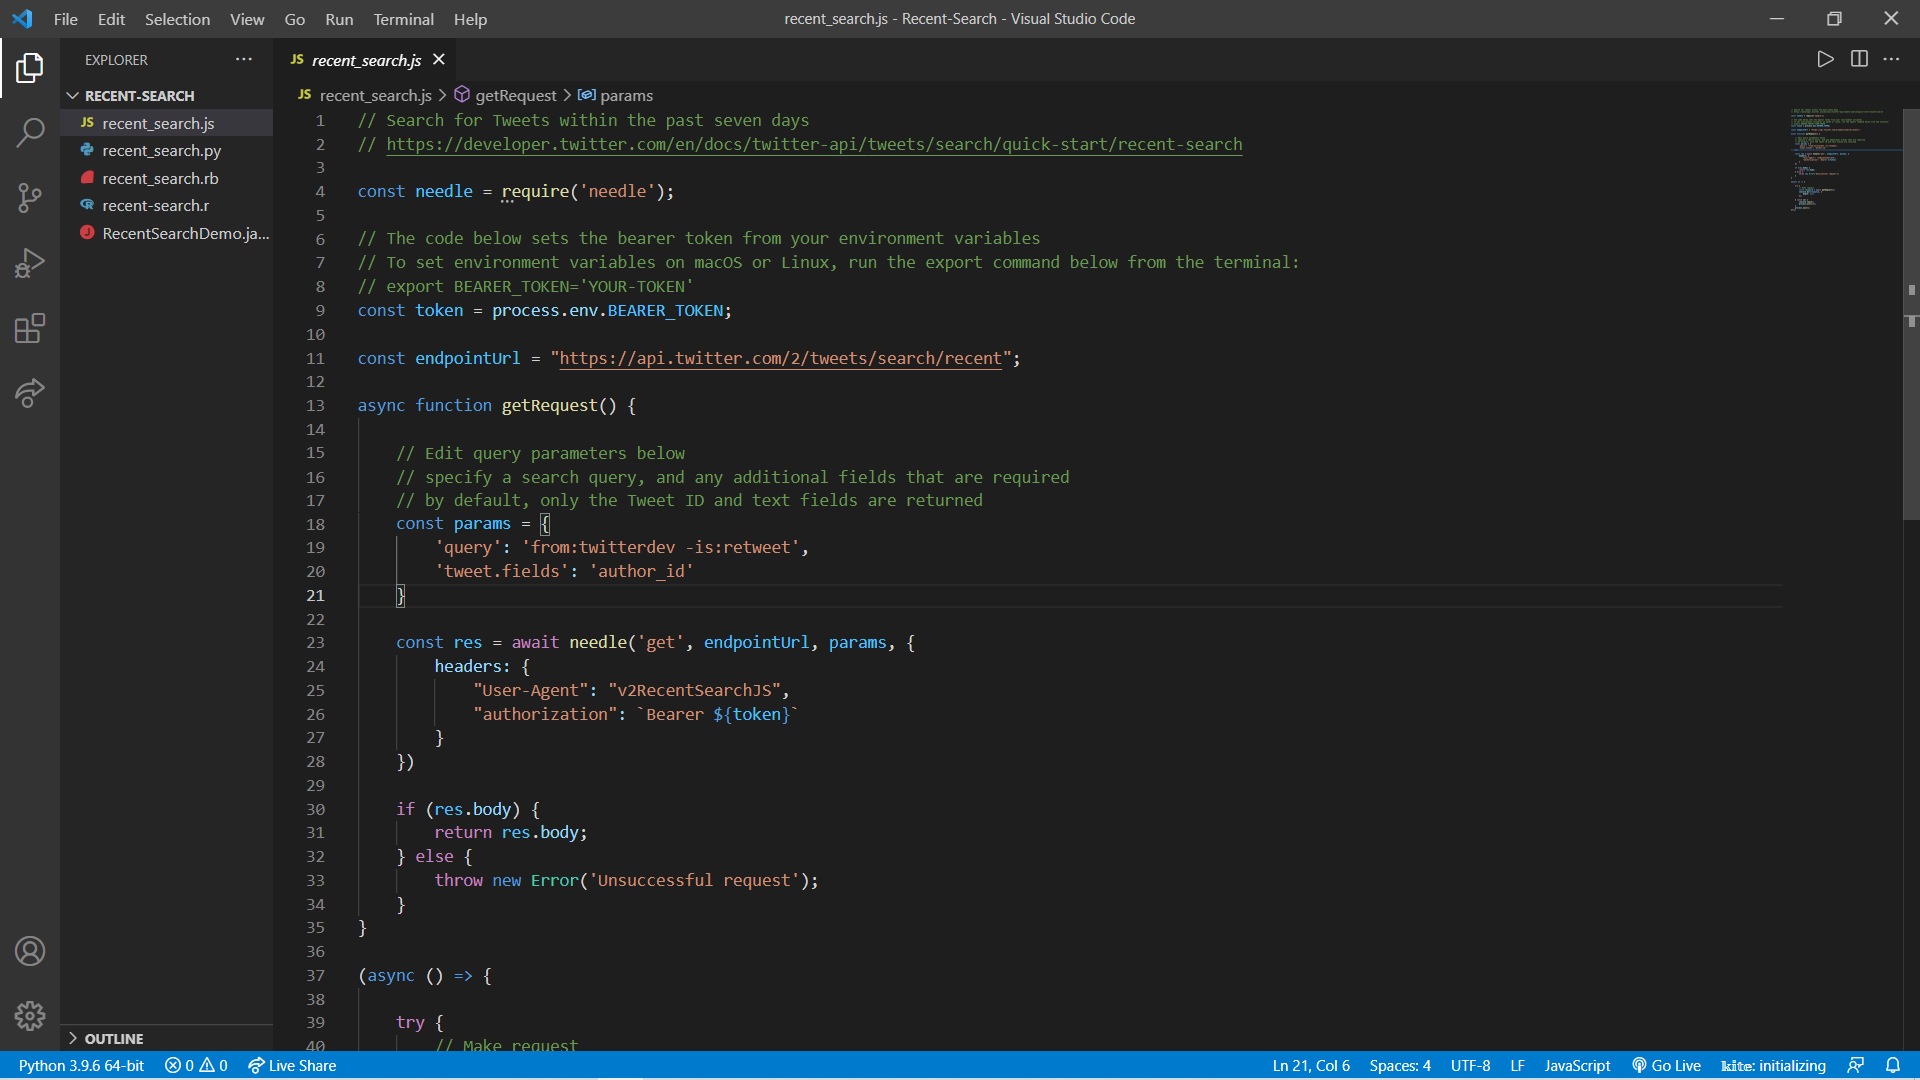Image resolution: width=1920 pixels, height=1080 pixels.
Task: Open the Source Control view
Action: pyautogui.click(x=30, y=197)
